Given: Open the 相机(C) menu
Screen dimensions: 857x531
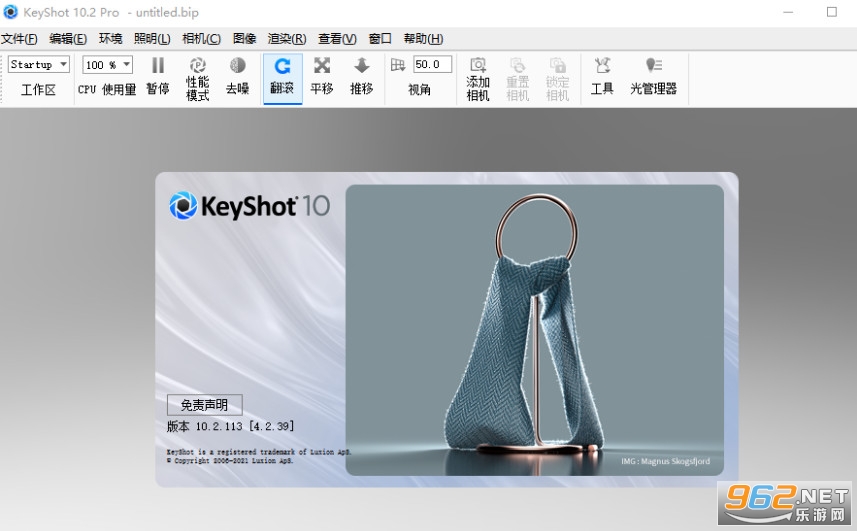Looking at the screenshot, I should [201, 39].
